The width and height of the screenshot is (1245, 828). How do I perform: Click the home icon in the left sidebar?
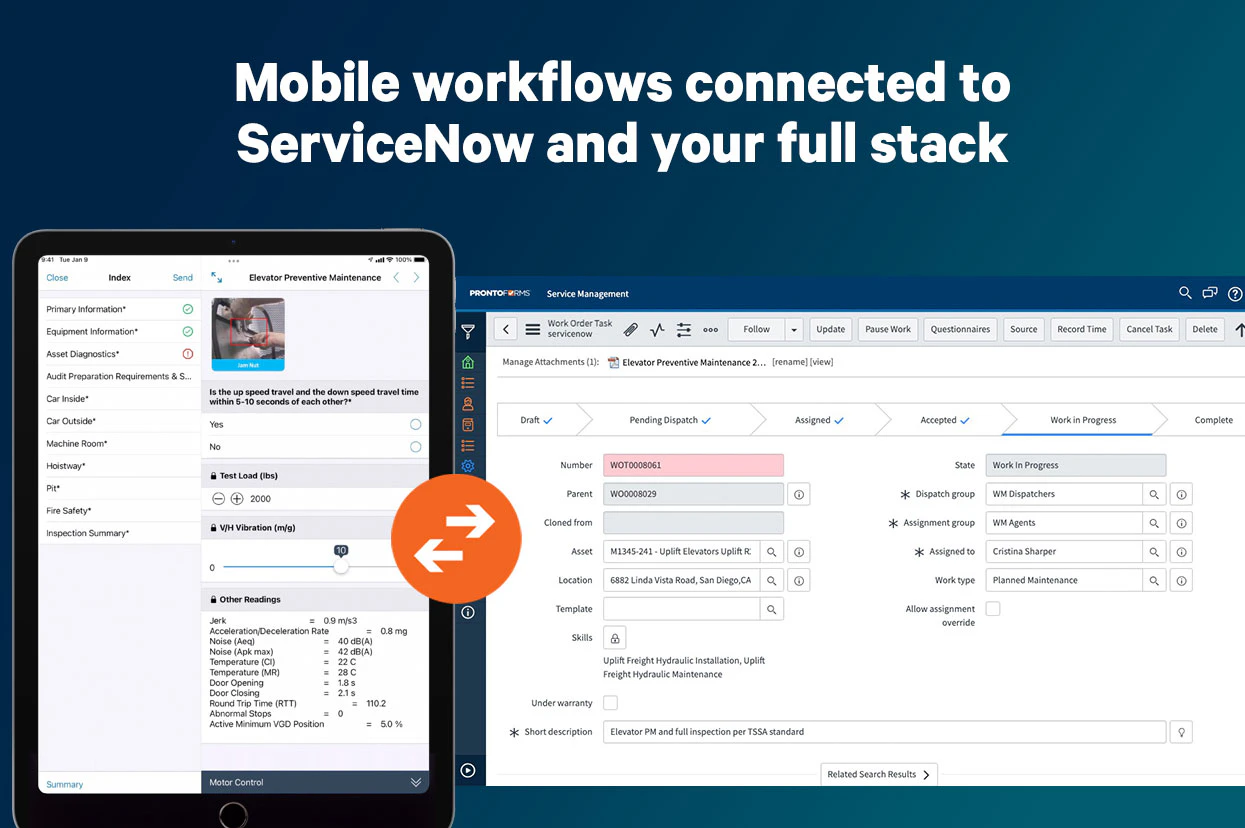(468, 363)
